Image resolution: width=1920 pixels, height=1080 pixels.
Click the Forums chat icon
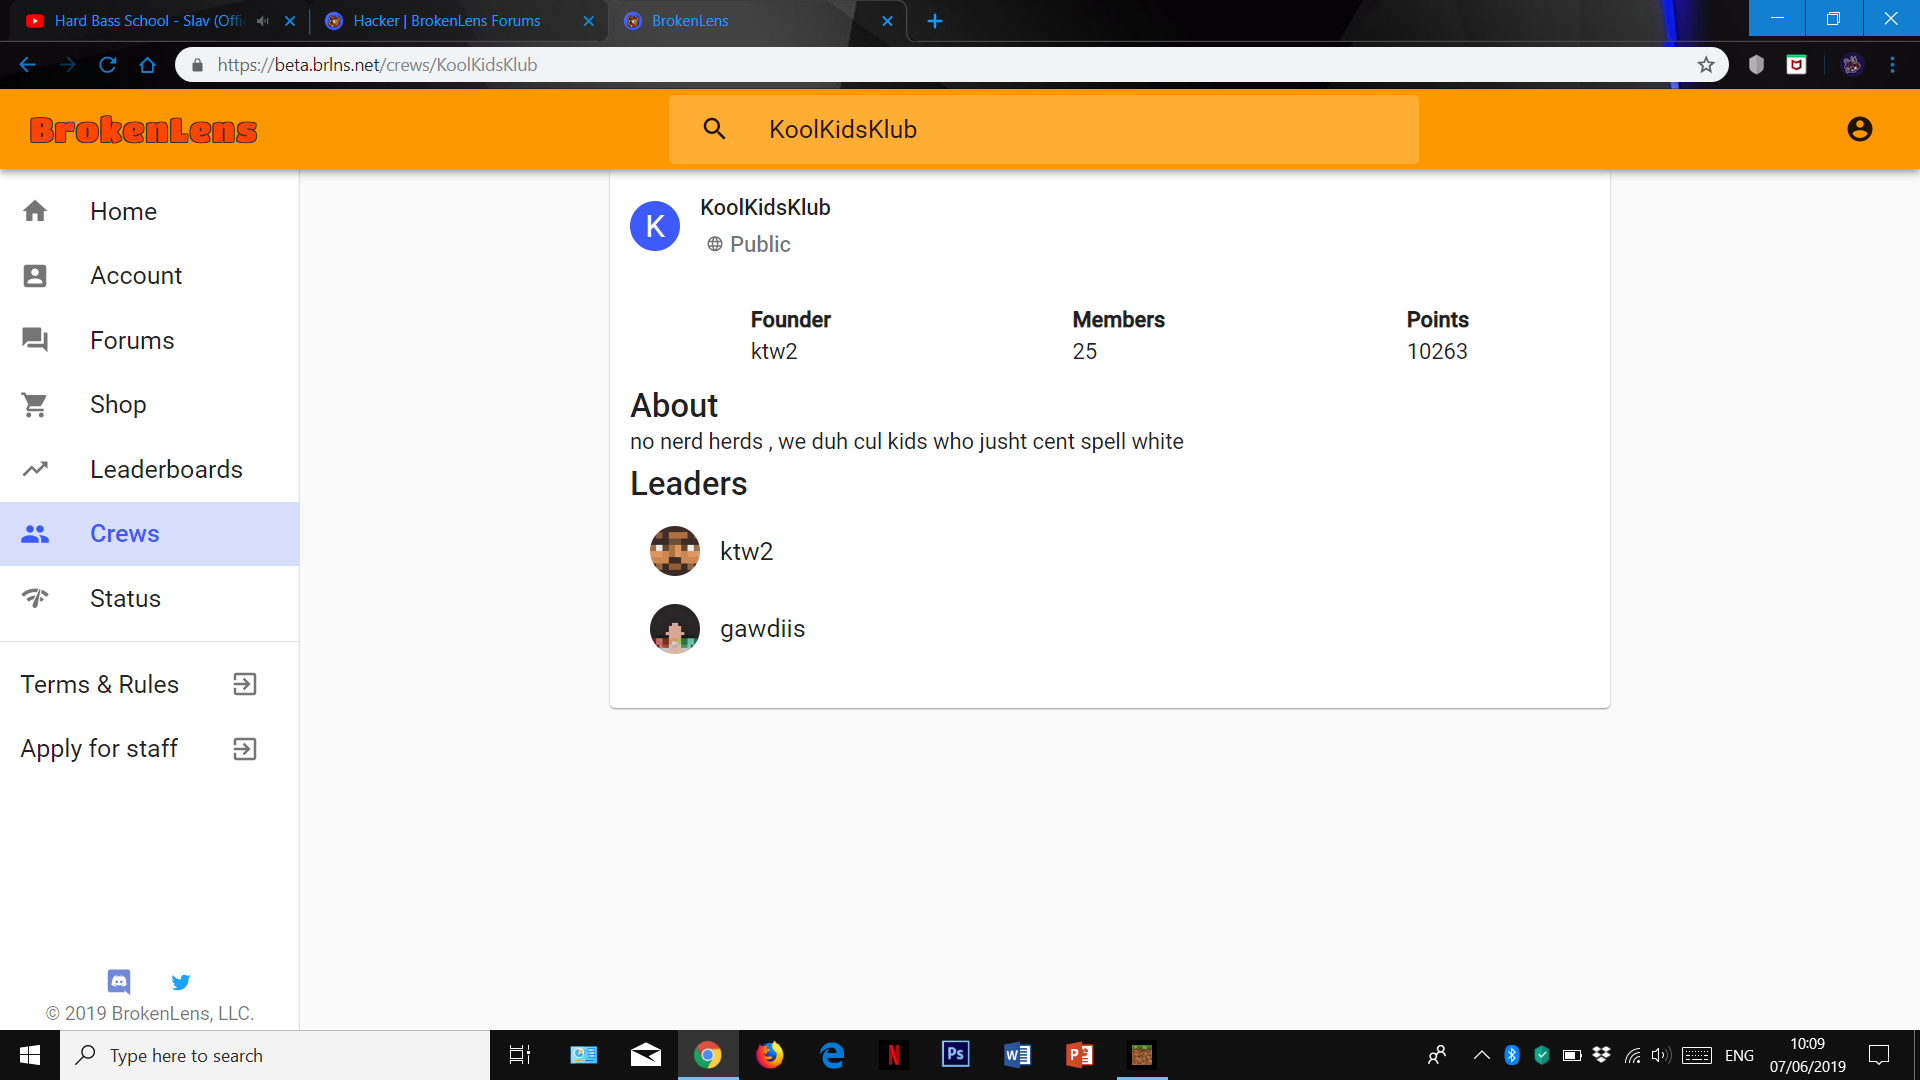tap(35, 340)
